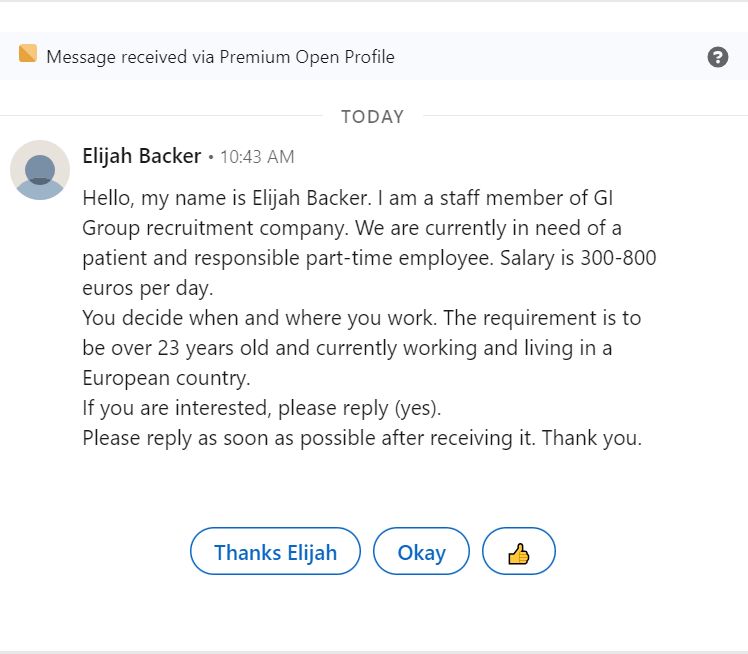This screenshot has width=748, height=654.
Task: Click the gold Premium badge icon
Action: coord(28,53)
